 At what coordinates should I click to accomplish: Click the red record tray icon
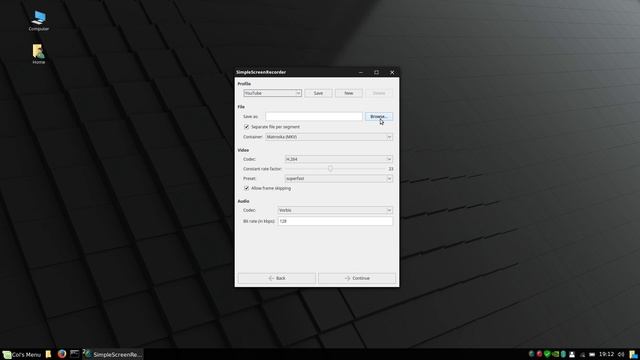coord(539,354)
